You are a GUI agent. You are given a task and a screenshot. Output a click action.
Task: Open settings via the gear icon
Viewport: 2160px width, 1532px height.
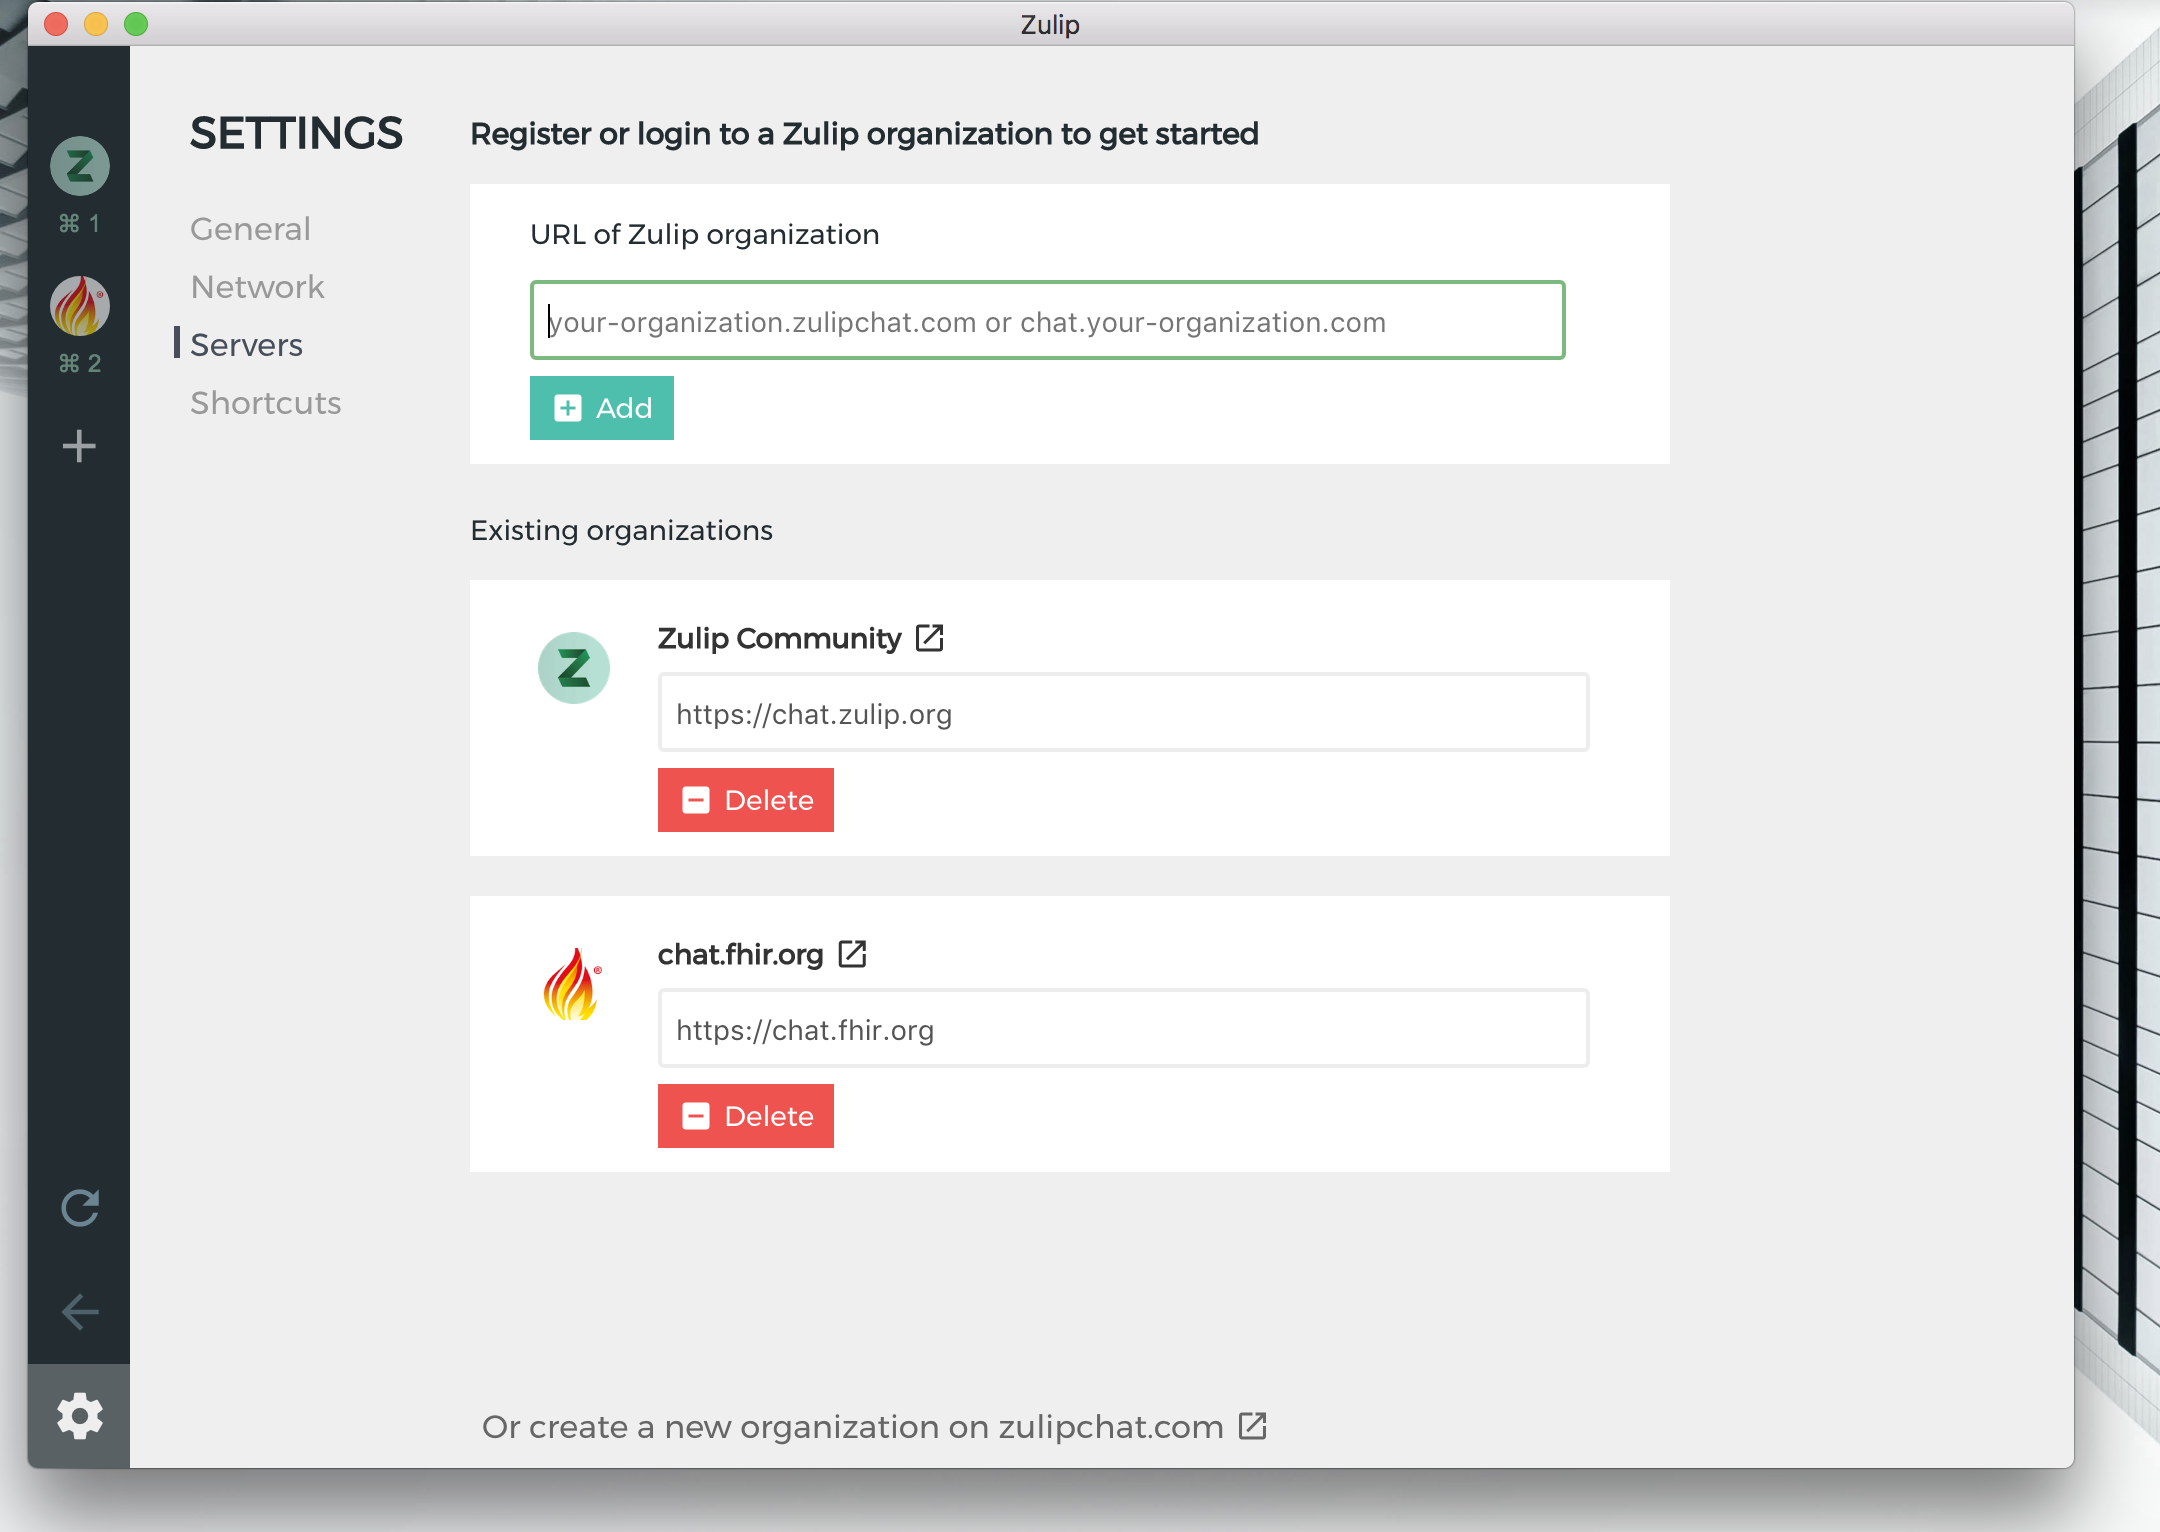pyautogui.click(x=80, y=1416)
